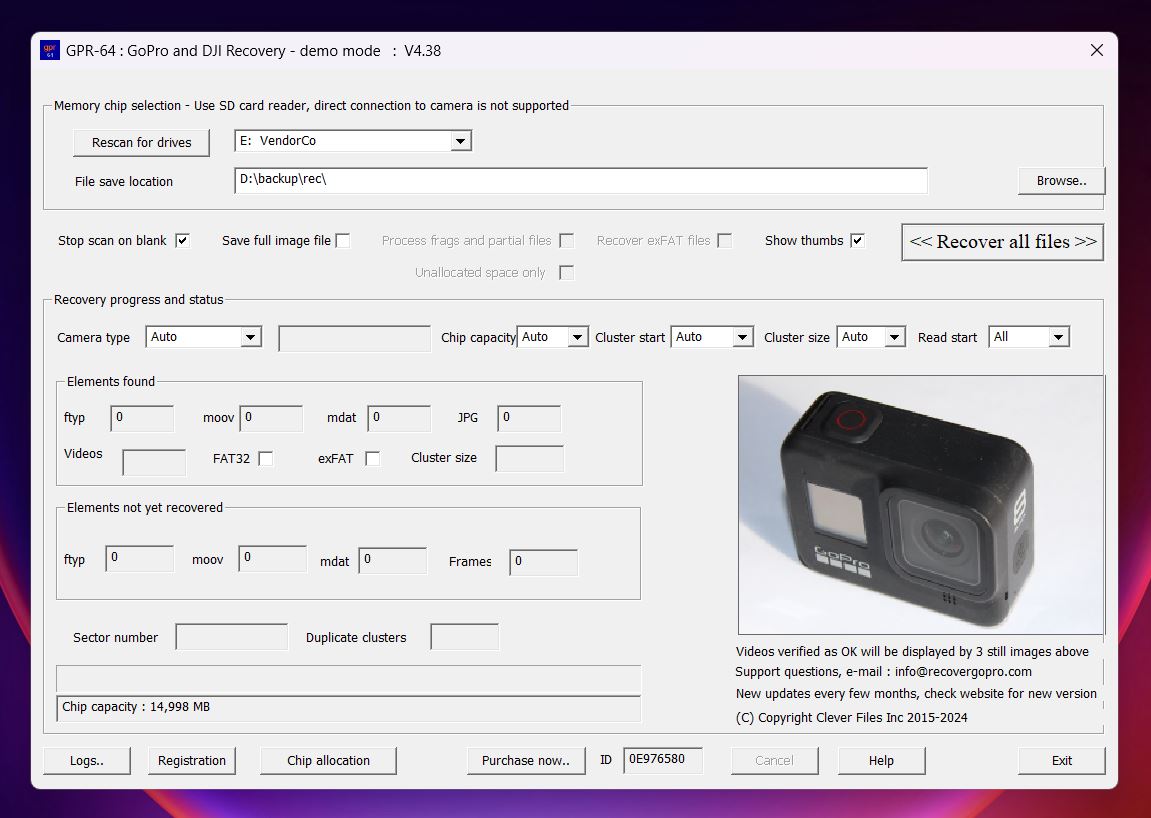The width and height of the screenshot is (1151, 818).
Task: Click the GoPro camera thumbnail image
Action: [x=921, y=505]
